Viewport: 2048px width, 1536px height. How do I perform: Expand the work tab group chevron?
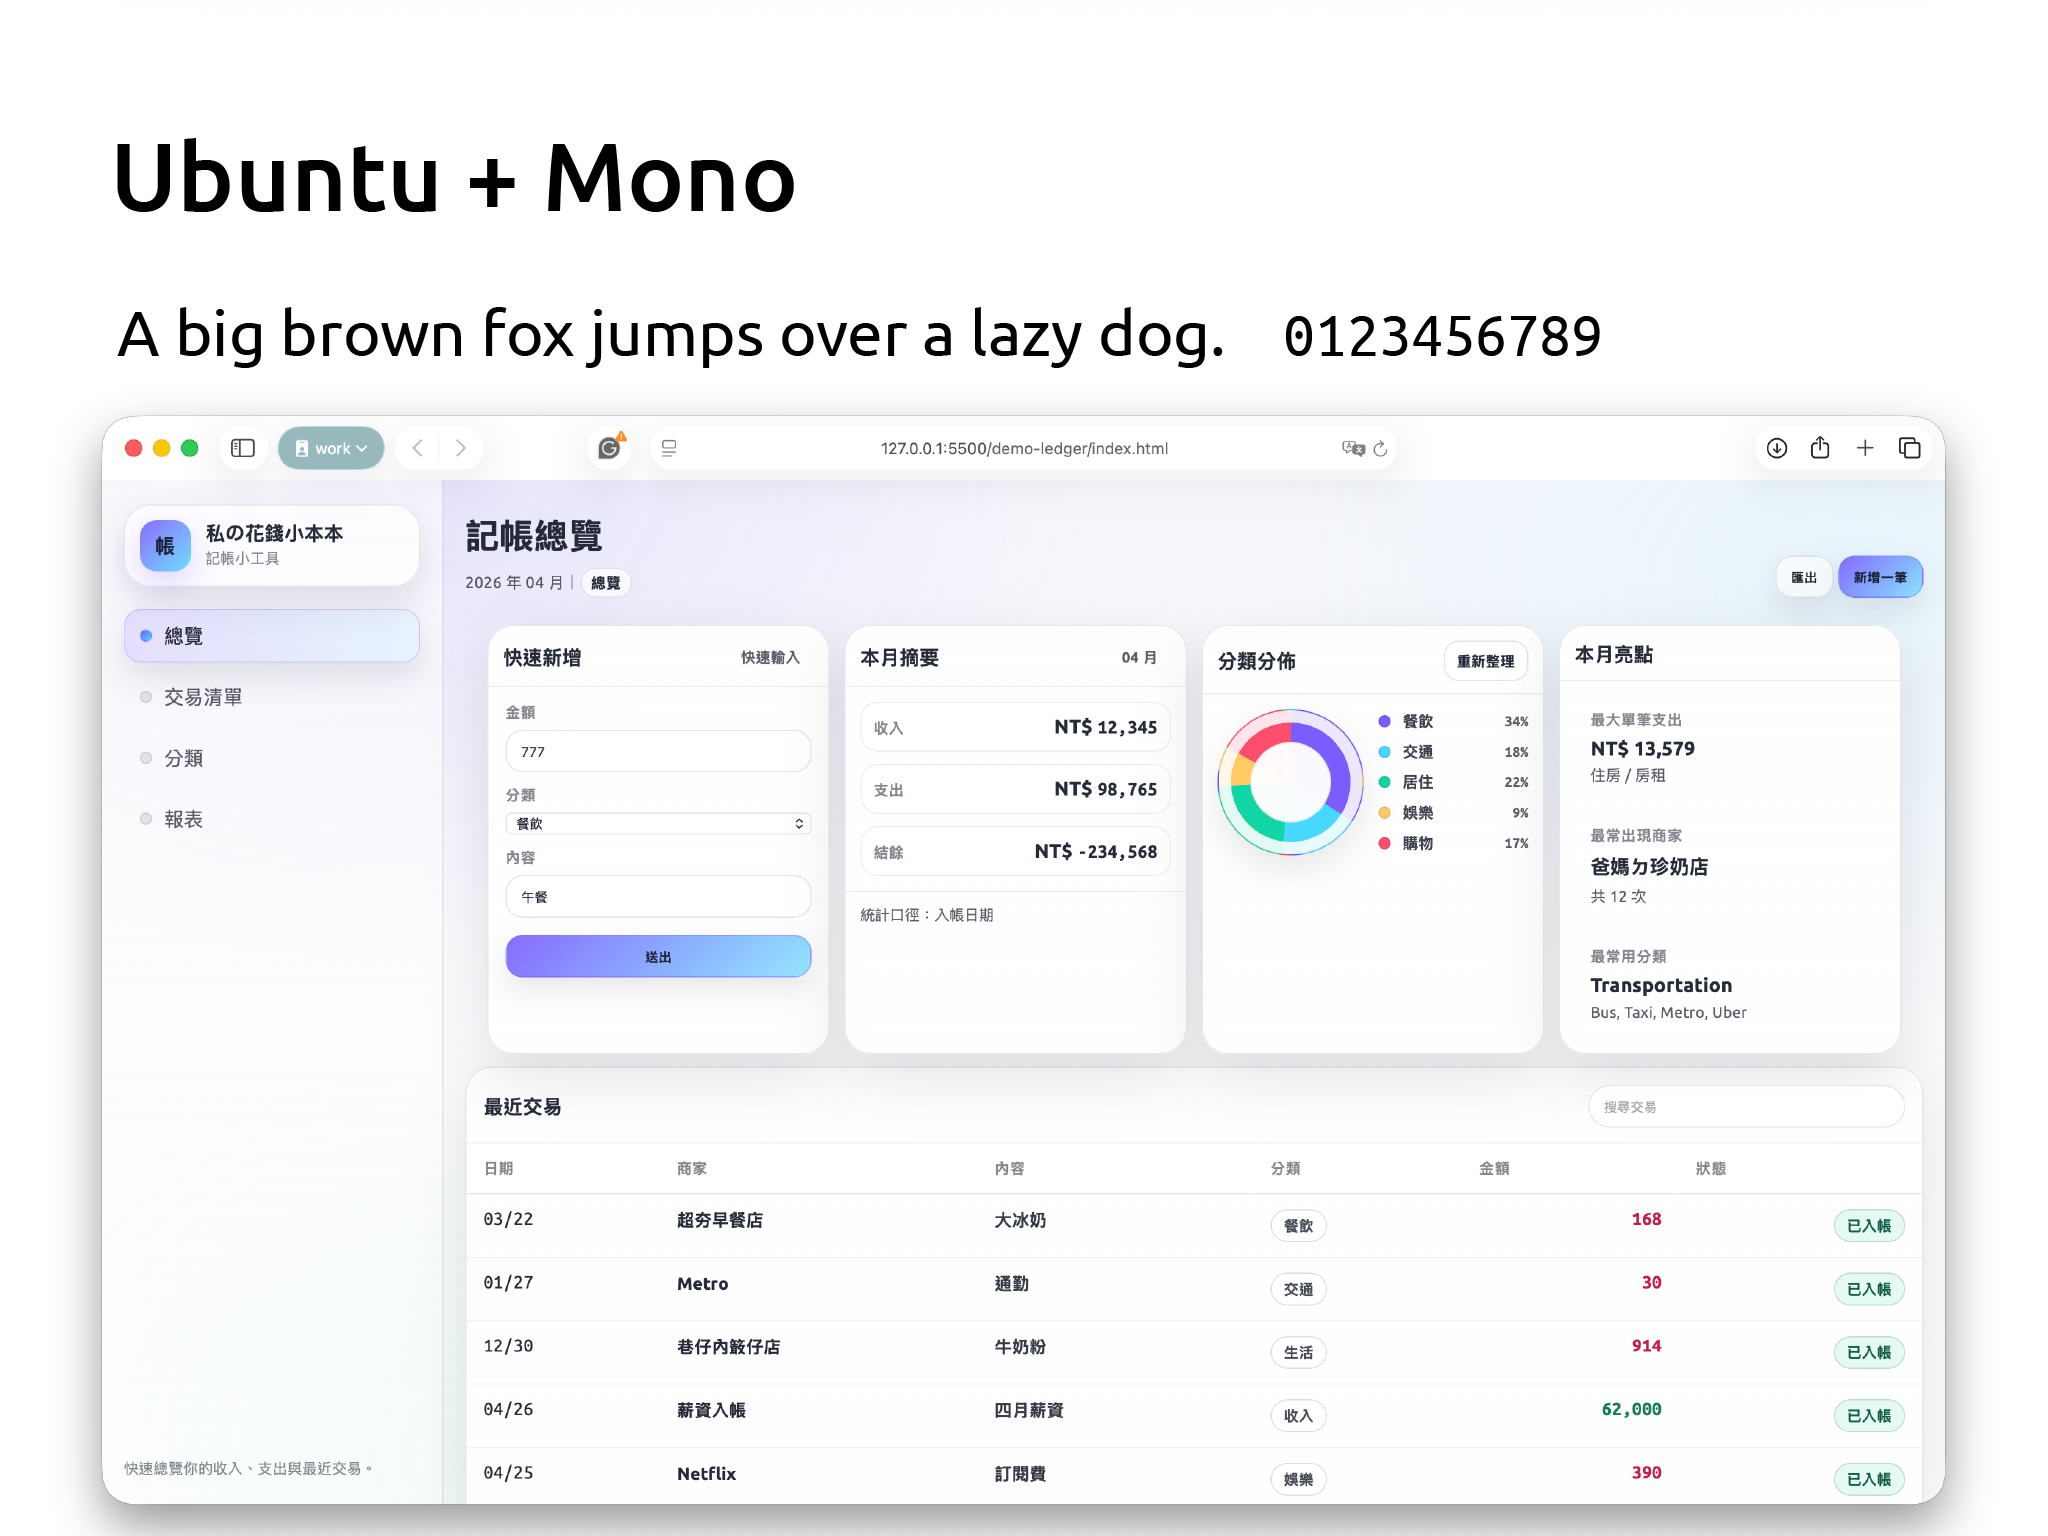tap(360, 448)
